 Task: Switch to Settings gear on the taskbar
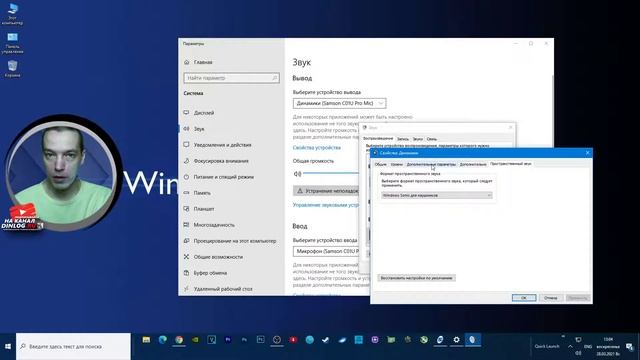click(x=456, y=340)
